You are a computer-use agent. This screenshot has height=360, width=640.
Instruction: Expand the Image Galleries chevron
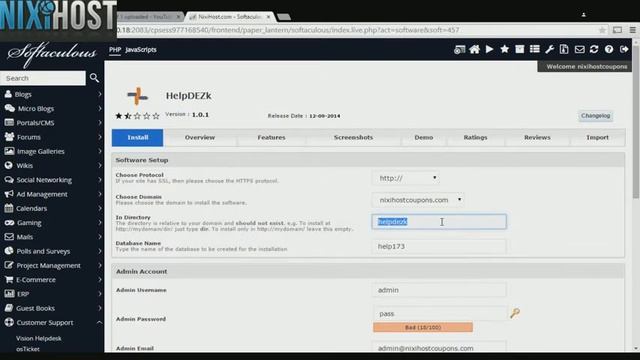[x=100, y=151]
